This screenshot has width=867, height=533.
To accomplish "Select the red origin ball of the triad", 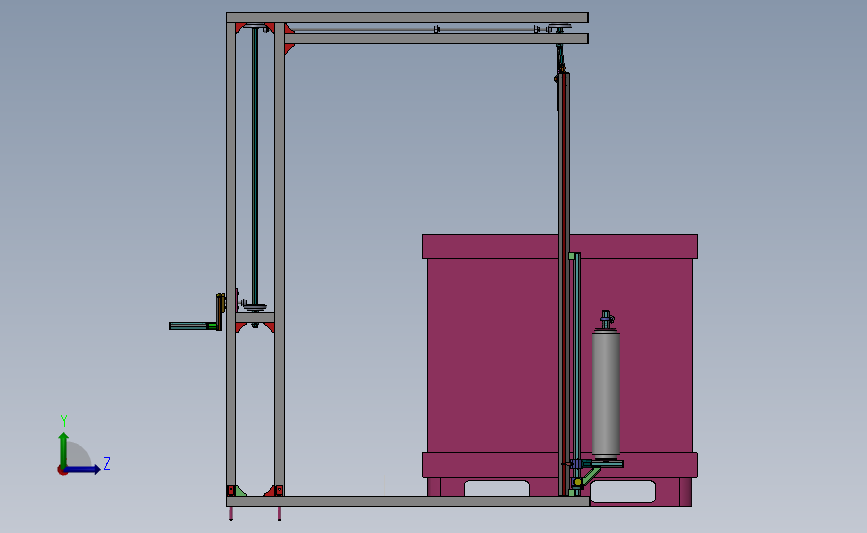I will [62, 471].
